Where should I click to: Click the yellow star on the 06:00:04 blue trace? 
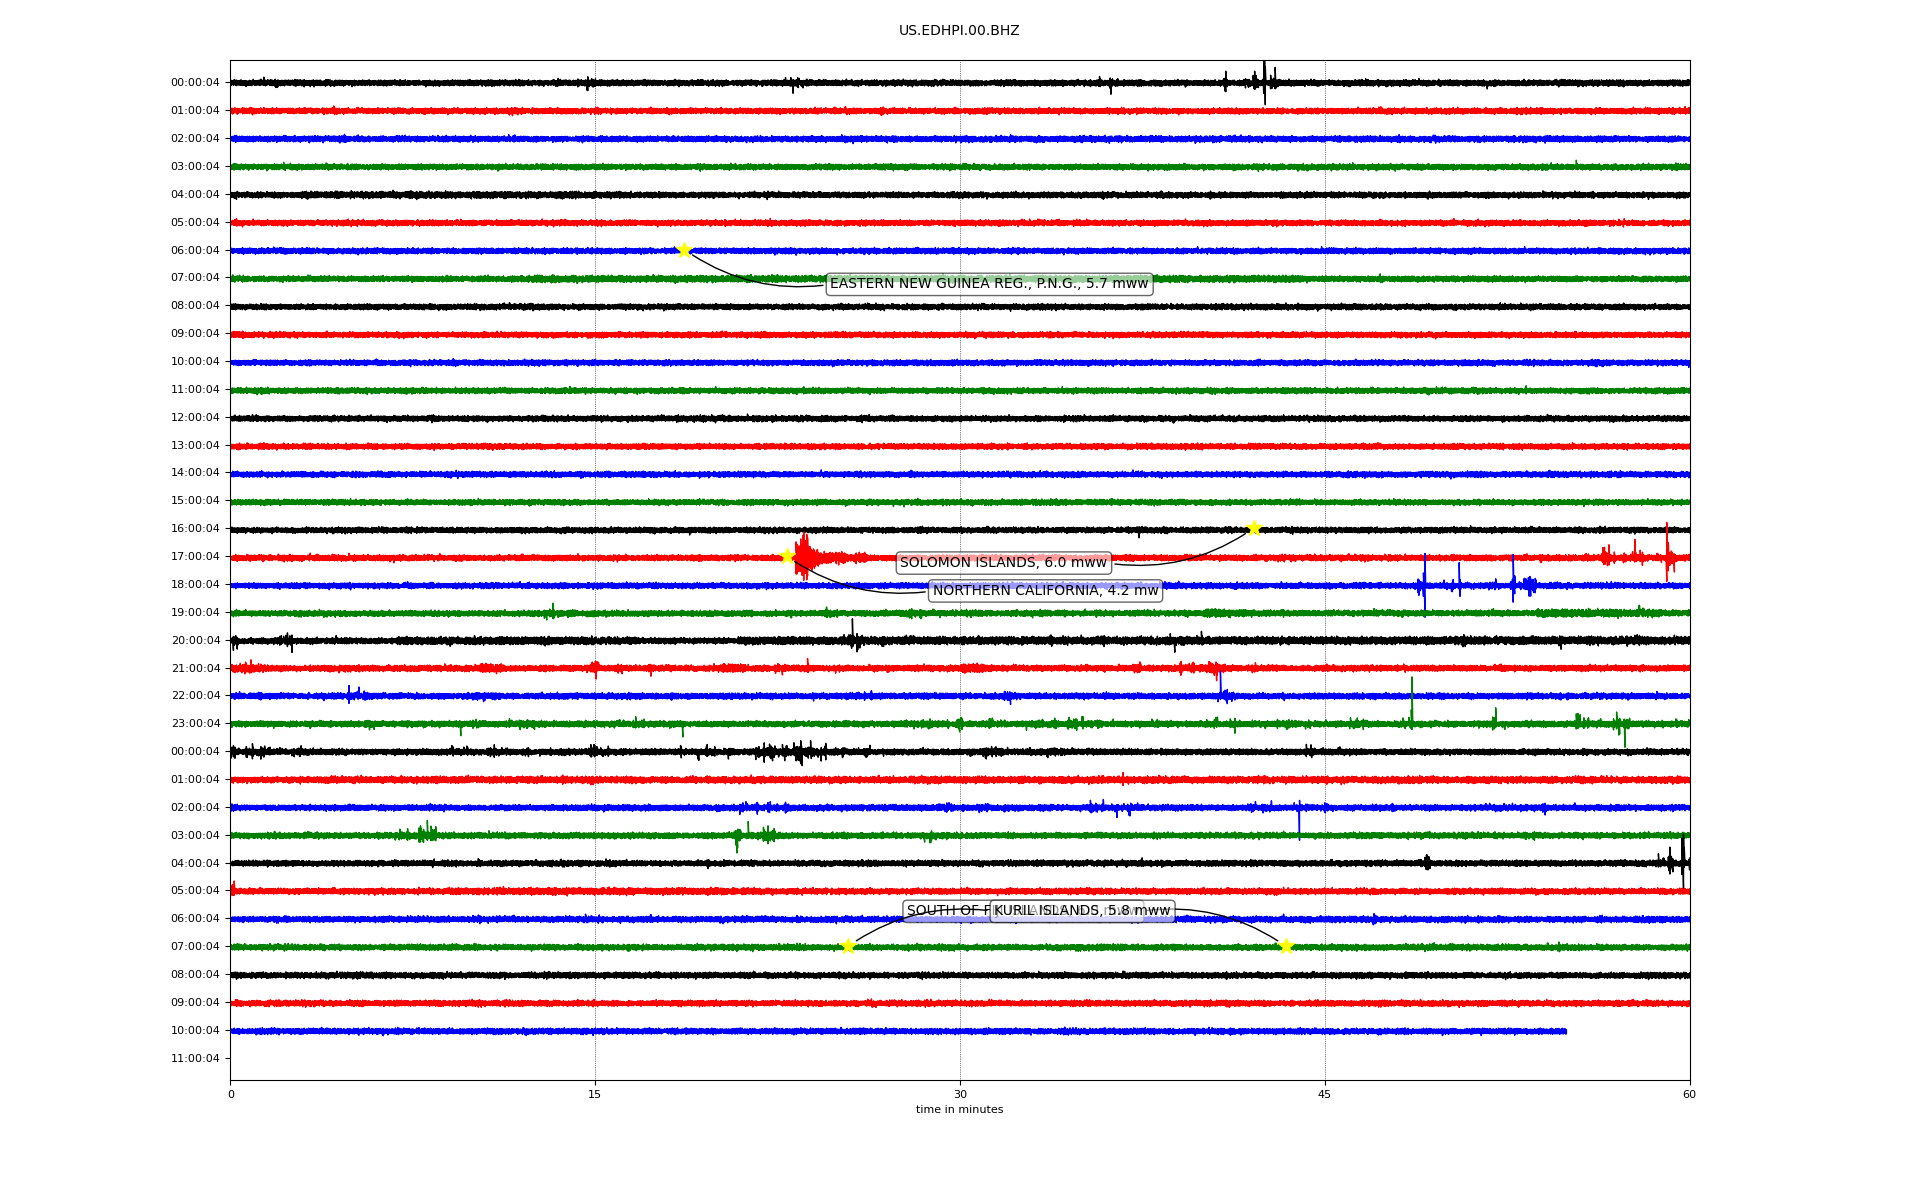(x=684, y=250)
